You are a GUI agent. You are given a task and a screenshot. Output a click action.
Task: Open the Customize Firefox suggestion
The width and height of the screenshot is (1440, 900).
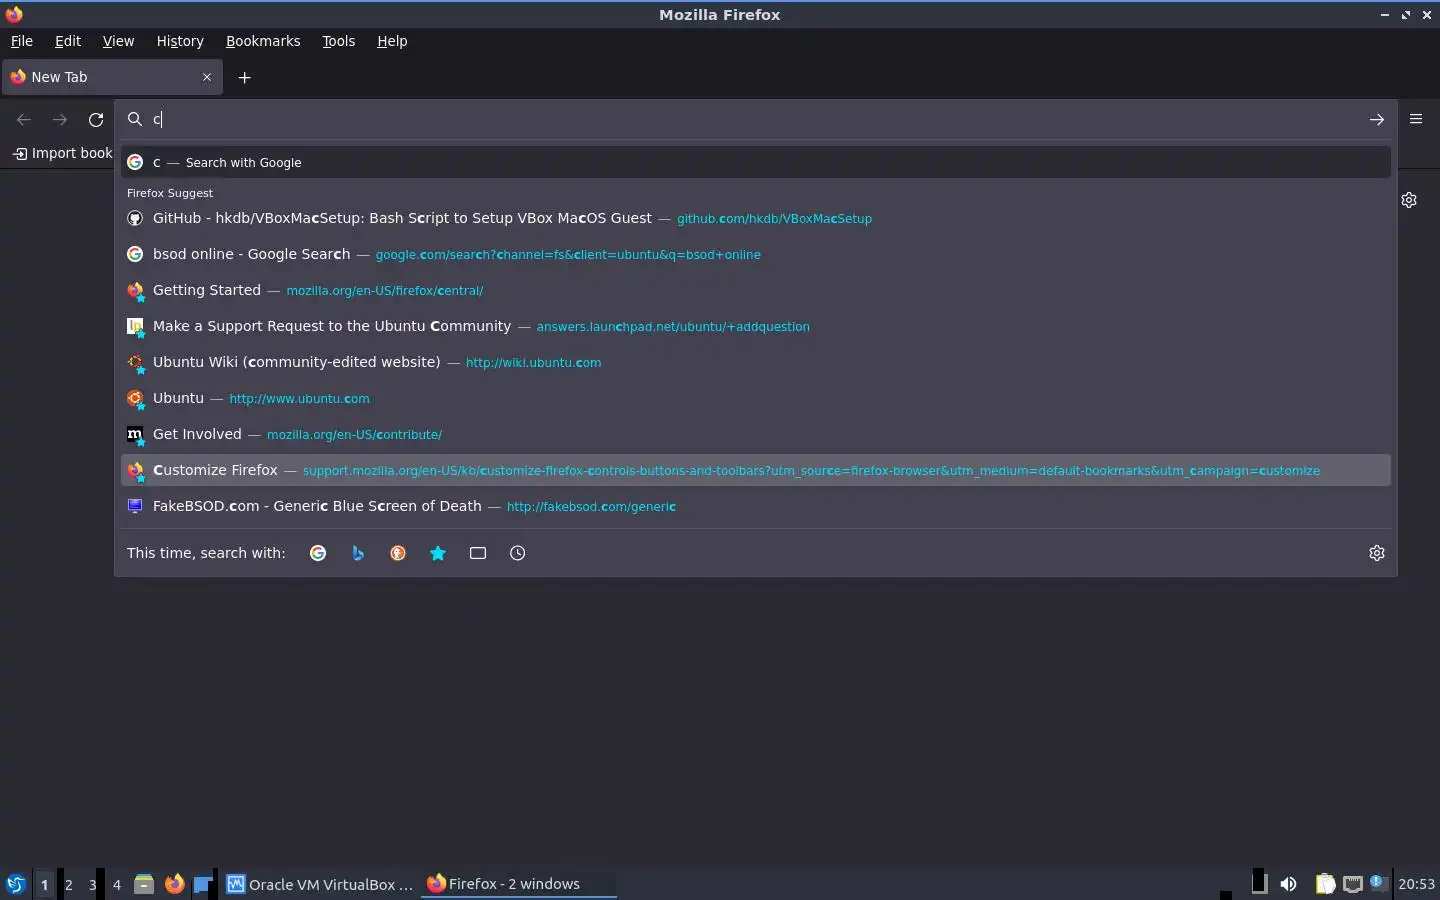(x=755, y=470)
